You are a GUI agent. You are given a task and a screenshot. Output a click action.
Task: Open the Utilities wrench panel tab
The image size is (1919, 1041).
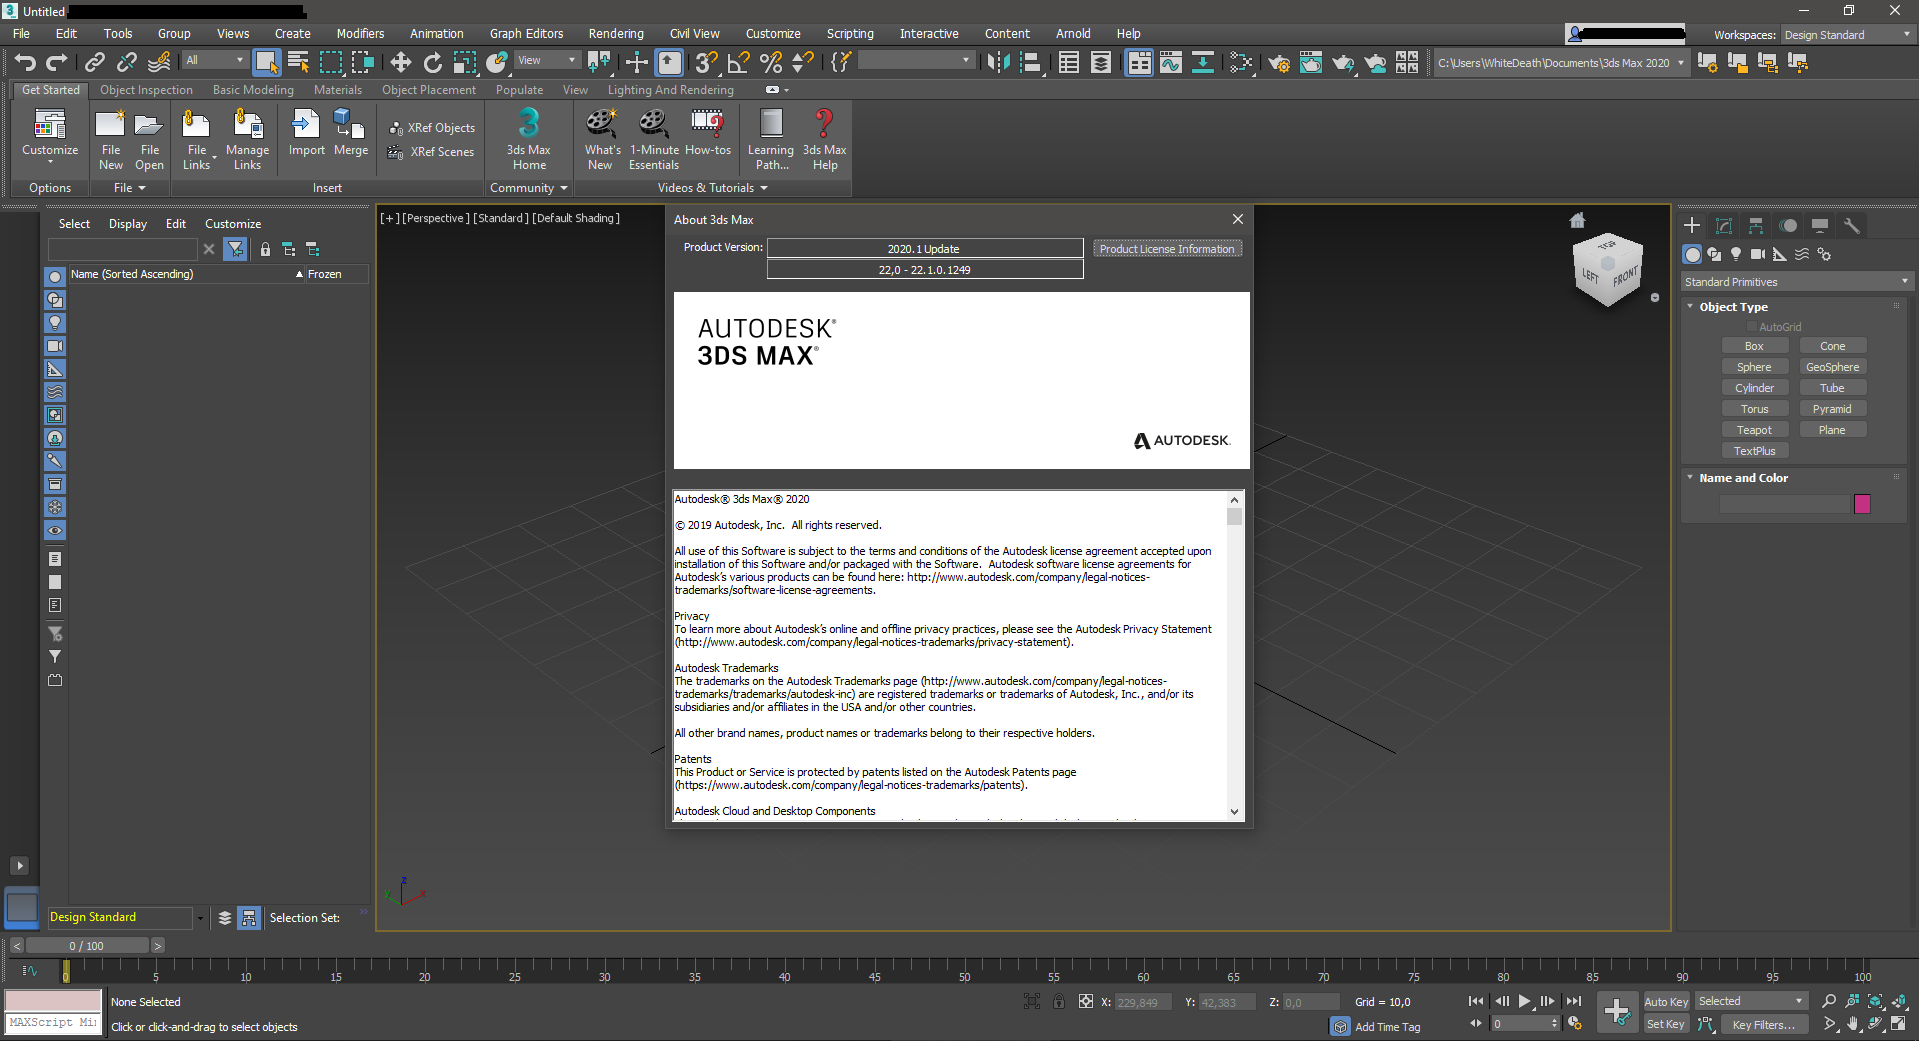coord(1852,225)
